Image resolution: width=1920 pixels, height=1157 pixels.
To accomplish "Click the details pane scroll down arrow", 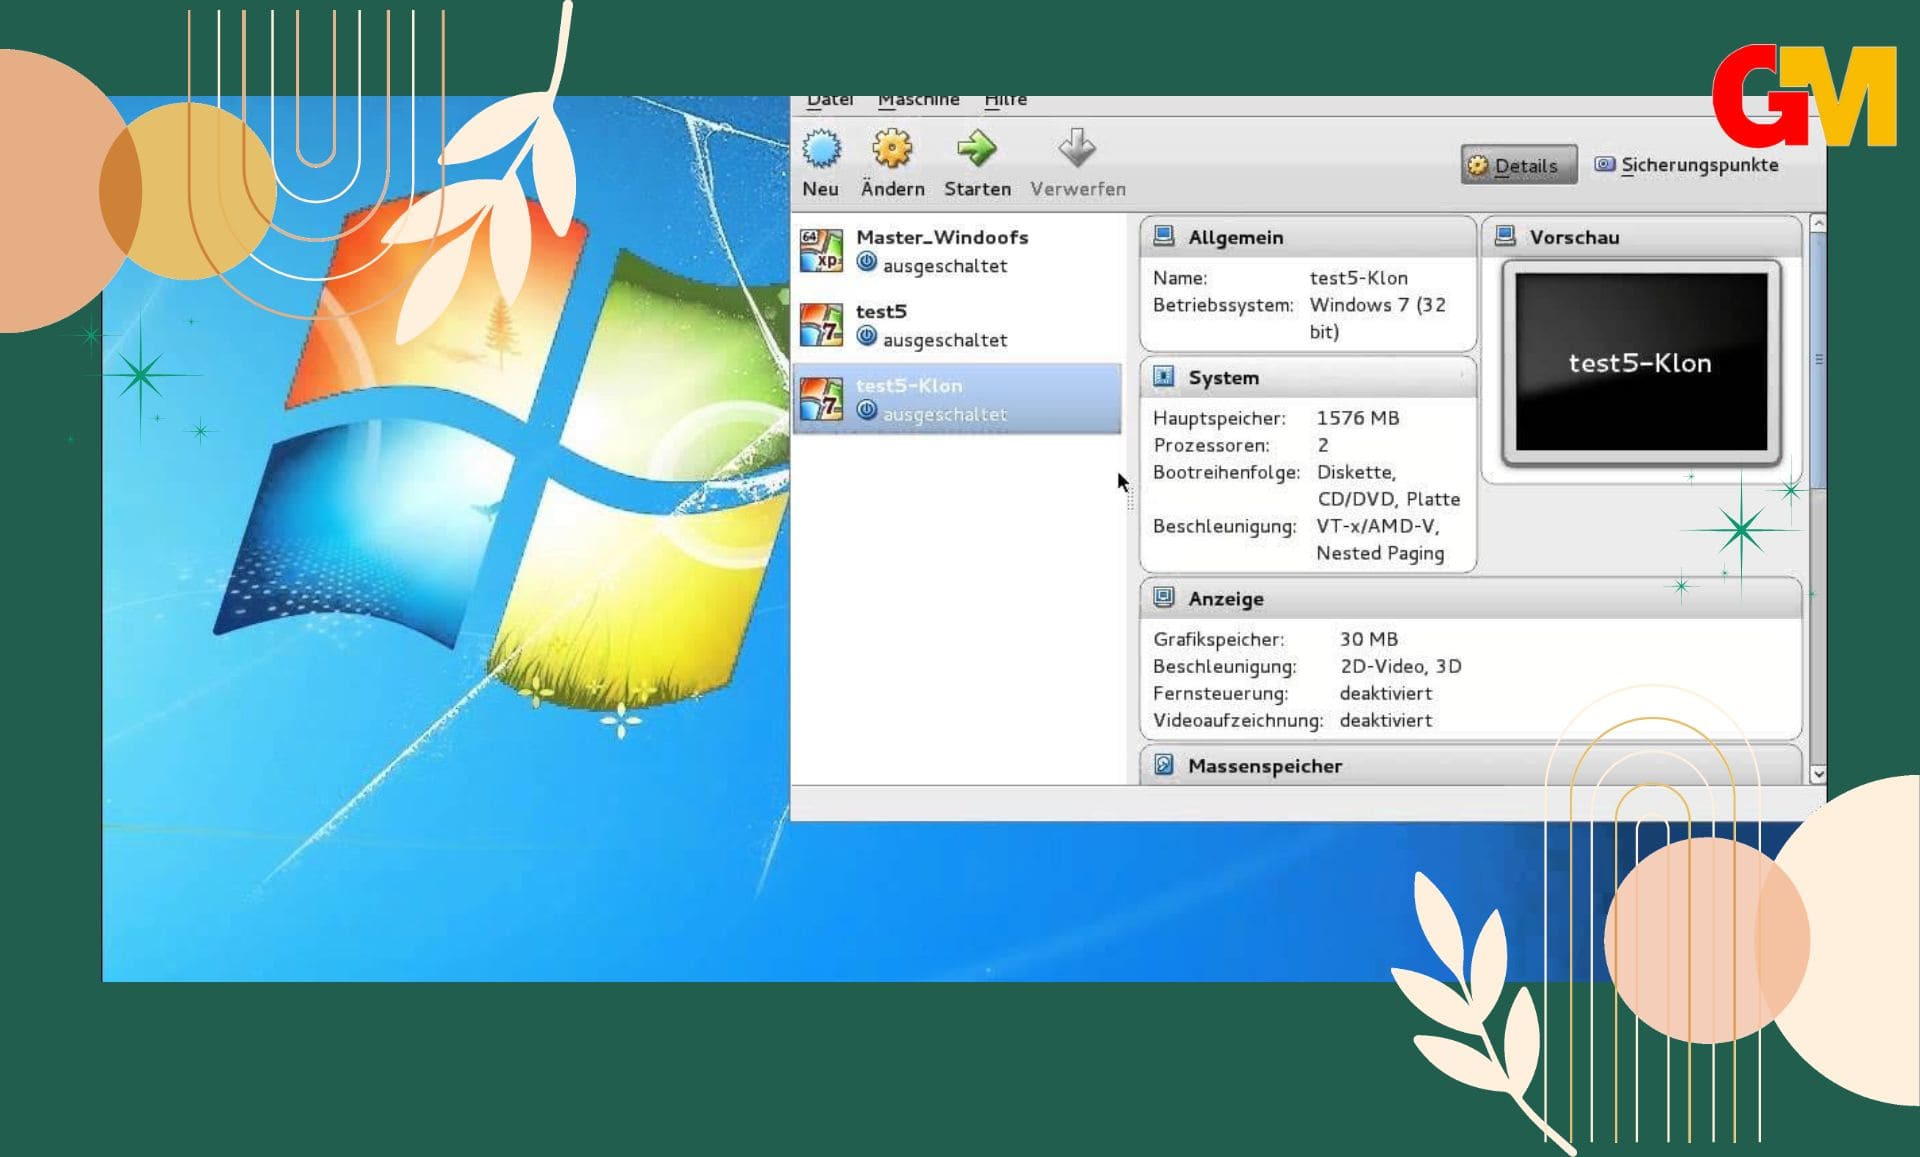I will 1818,774.
